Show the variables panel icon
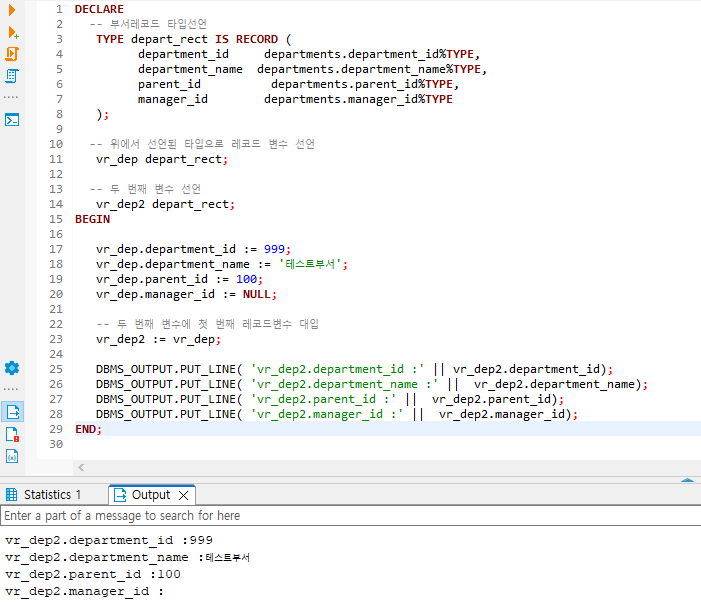The width and height of the screenshot is (701, 609). coord(12,456)
